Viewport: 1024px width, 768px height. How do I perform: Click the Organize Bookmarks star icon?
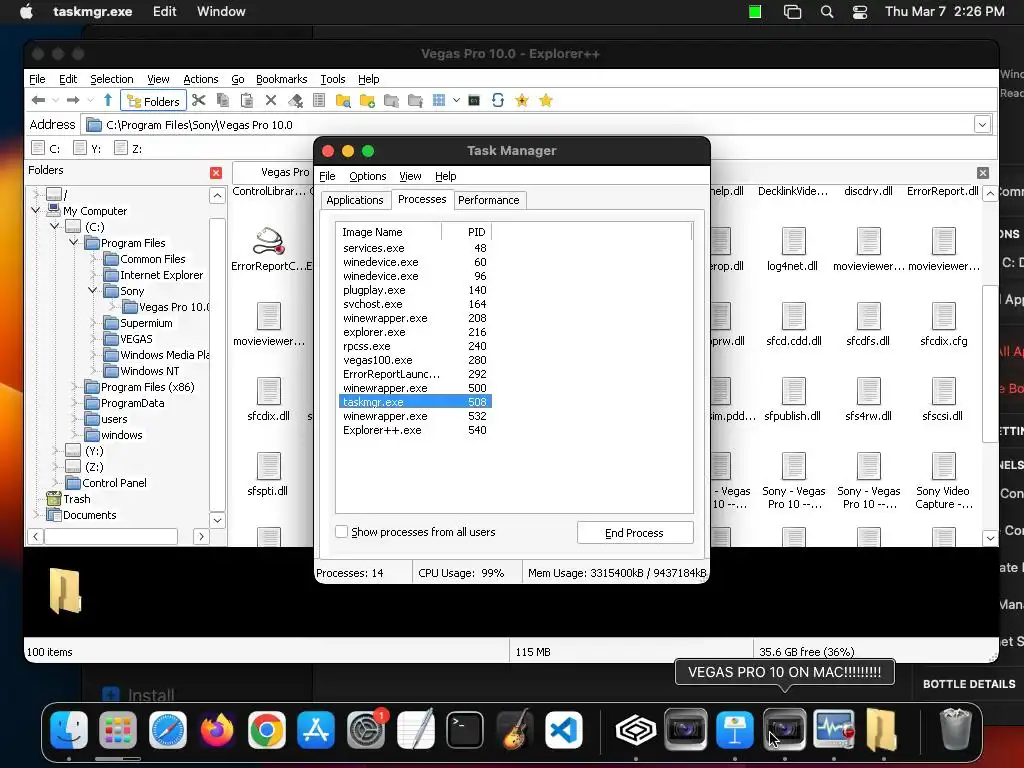546,101
